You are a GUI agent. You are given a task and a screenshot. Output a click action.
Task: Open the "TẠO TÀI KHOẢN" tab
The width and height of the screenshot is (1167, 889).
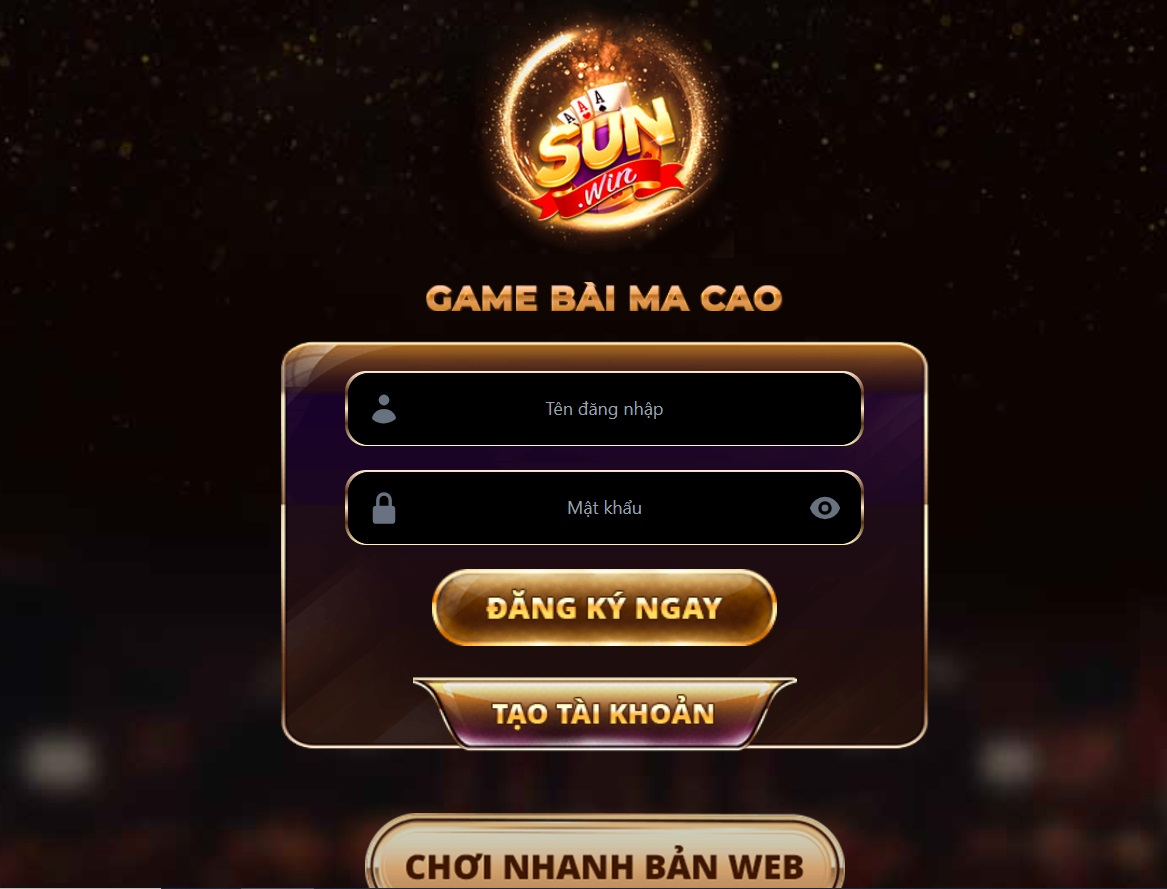(x=604, y=713)
